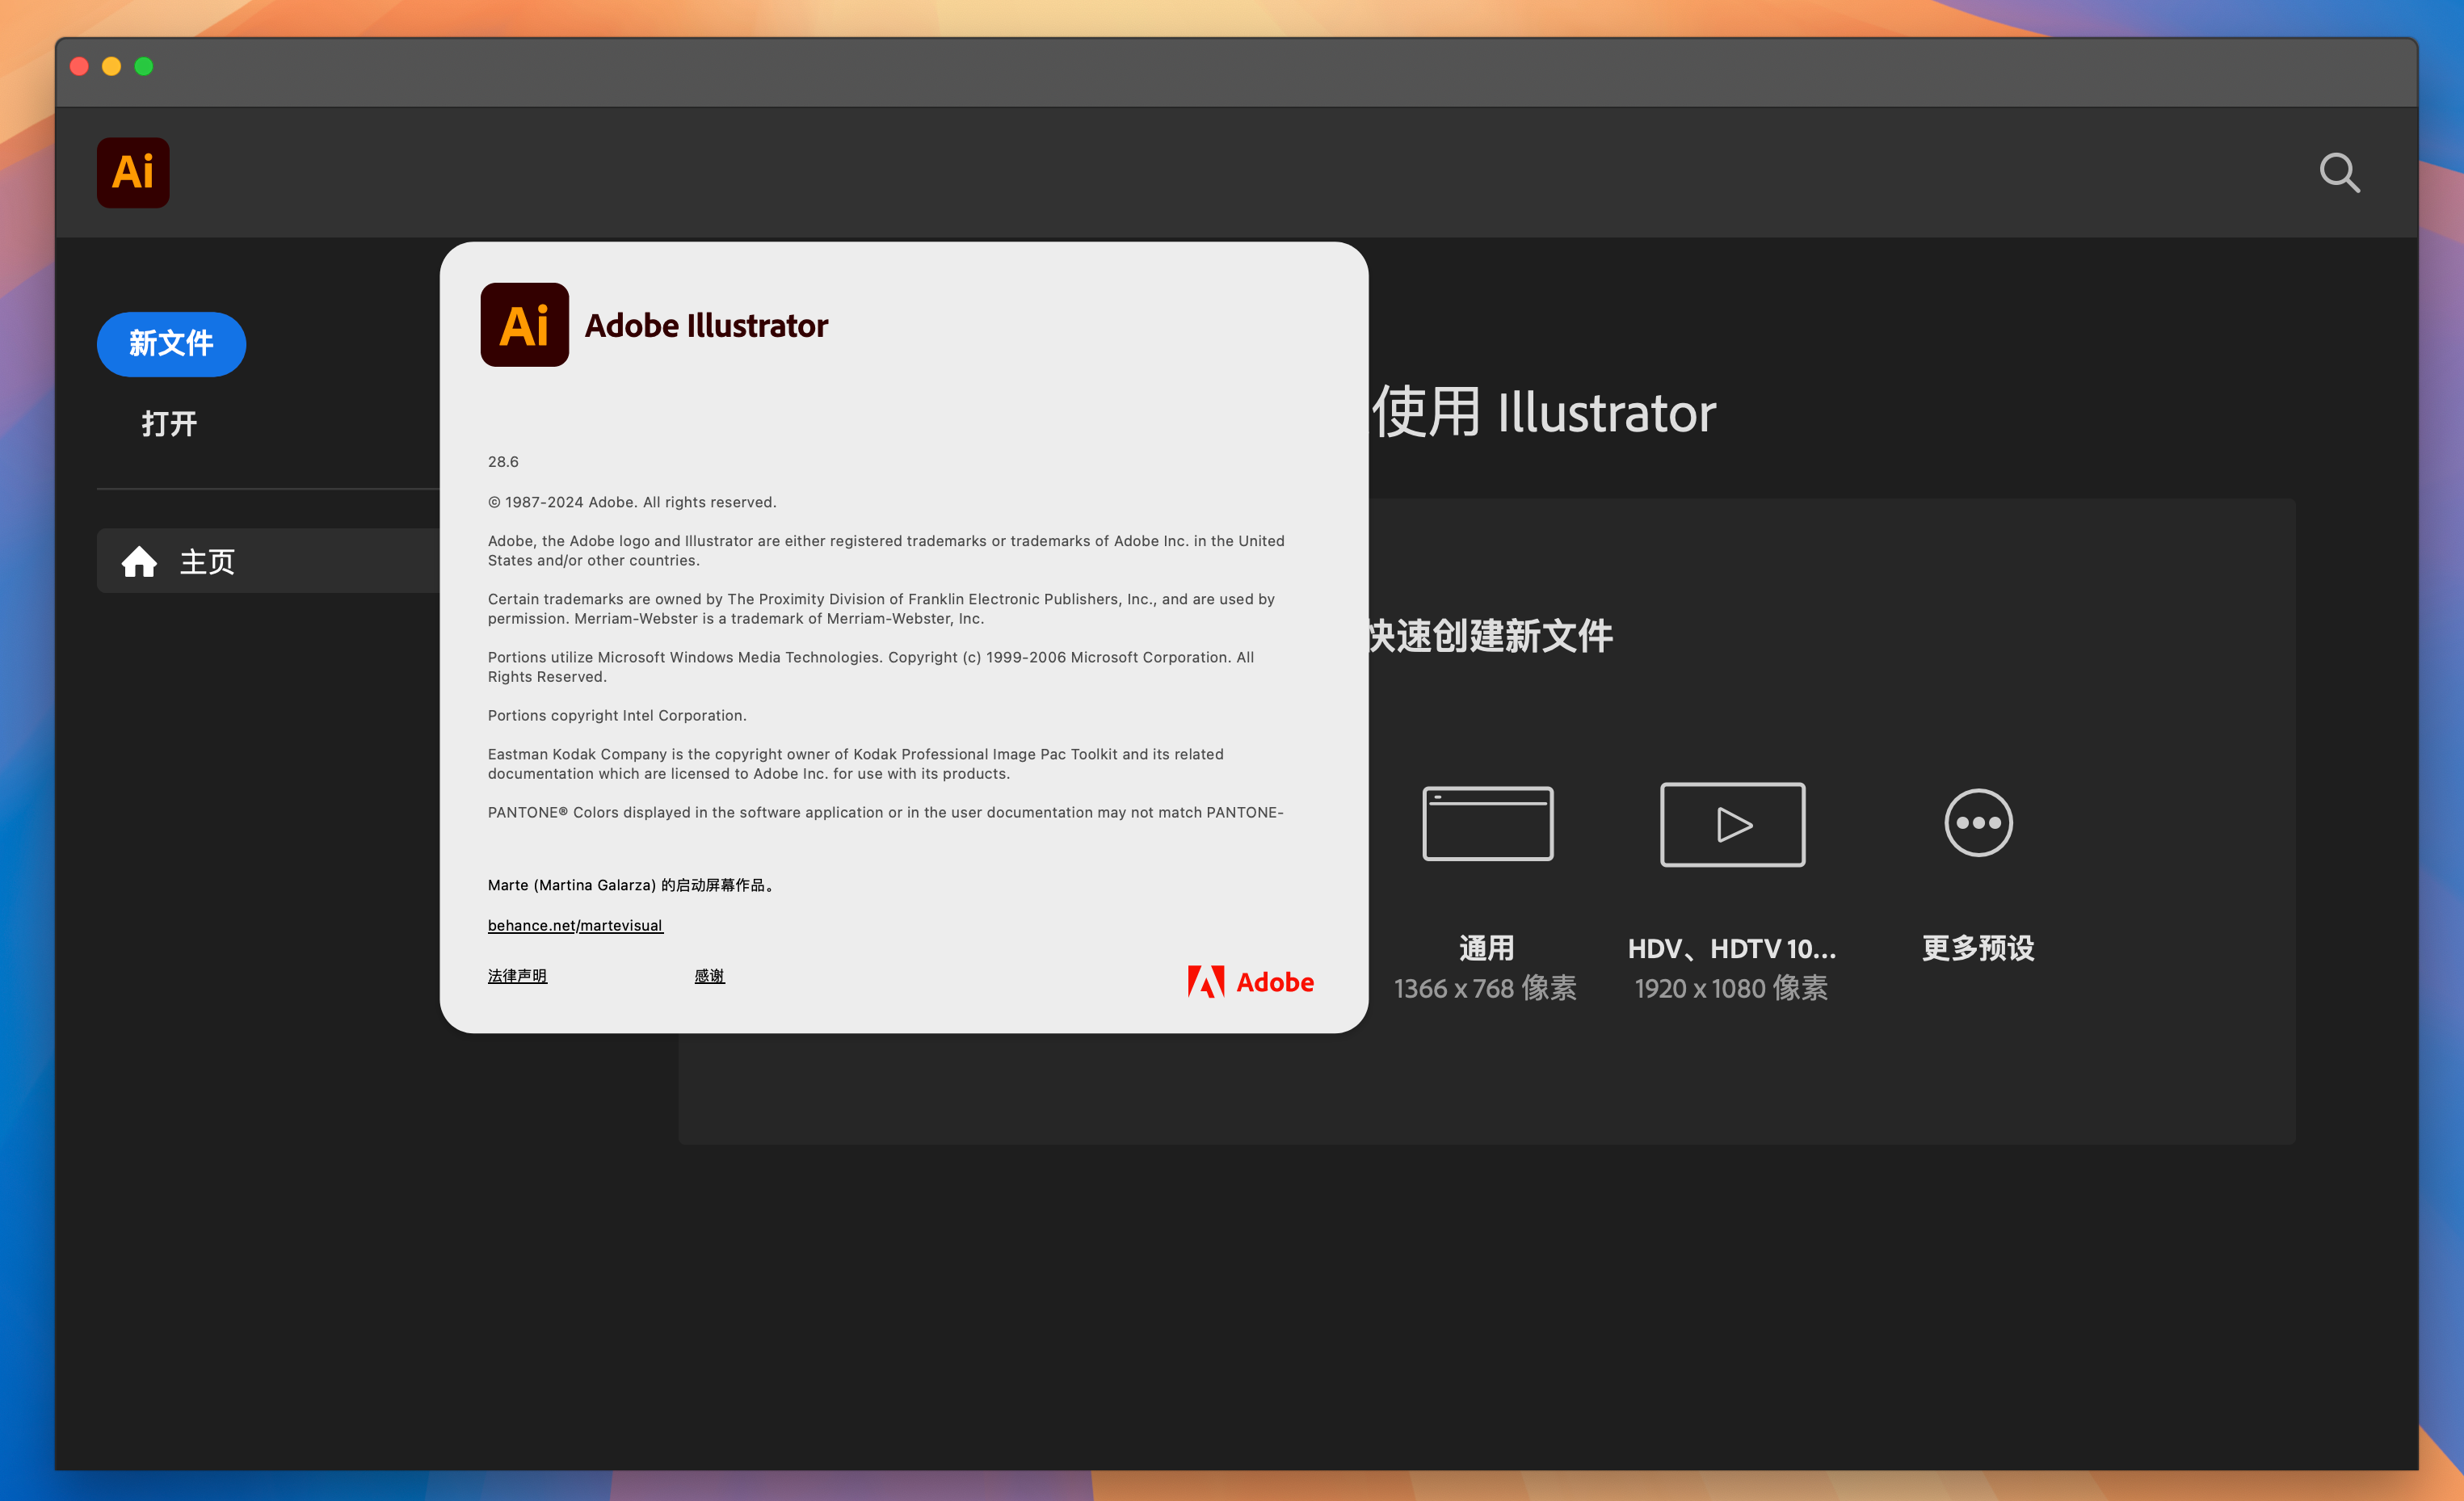Viewport: 2464px width, 1501px height.
Task: Click the Adobe trademarks paragraph starting "Adobe, the Adobe logo"
Action: click(x=886, y=550)
